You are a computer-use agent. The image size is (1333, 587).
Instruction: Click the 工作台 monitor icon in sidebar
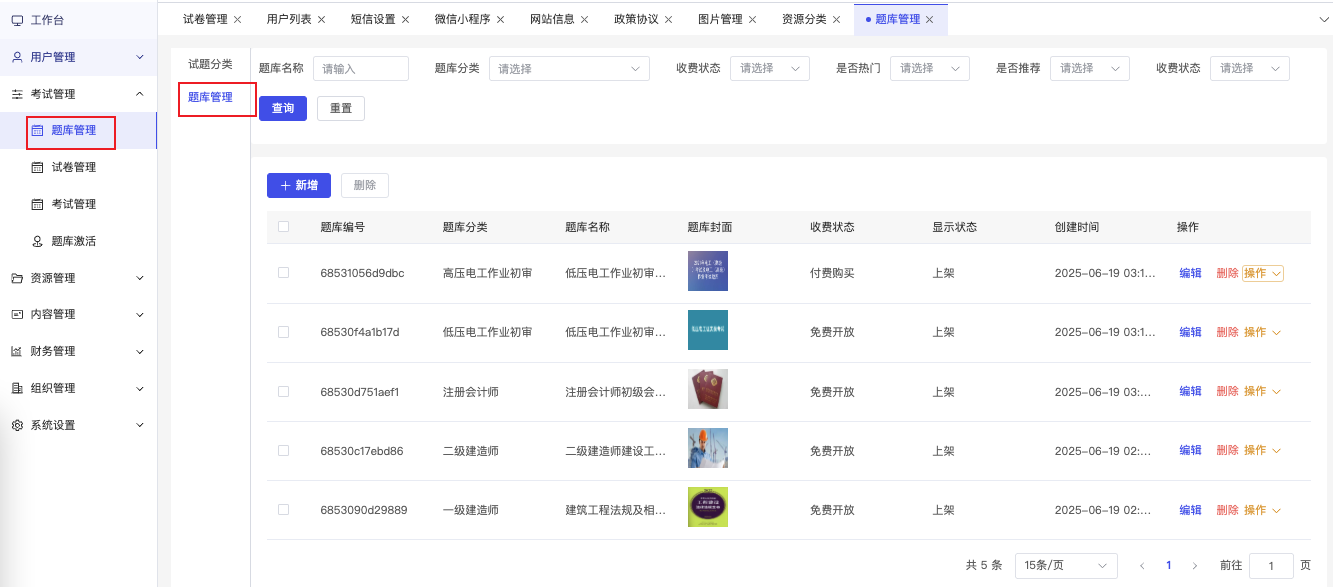click(17, 20)
